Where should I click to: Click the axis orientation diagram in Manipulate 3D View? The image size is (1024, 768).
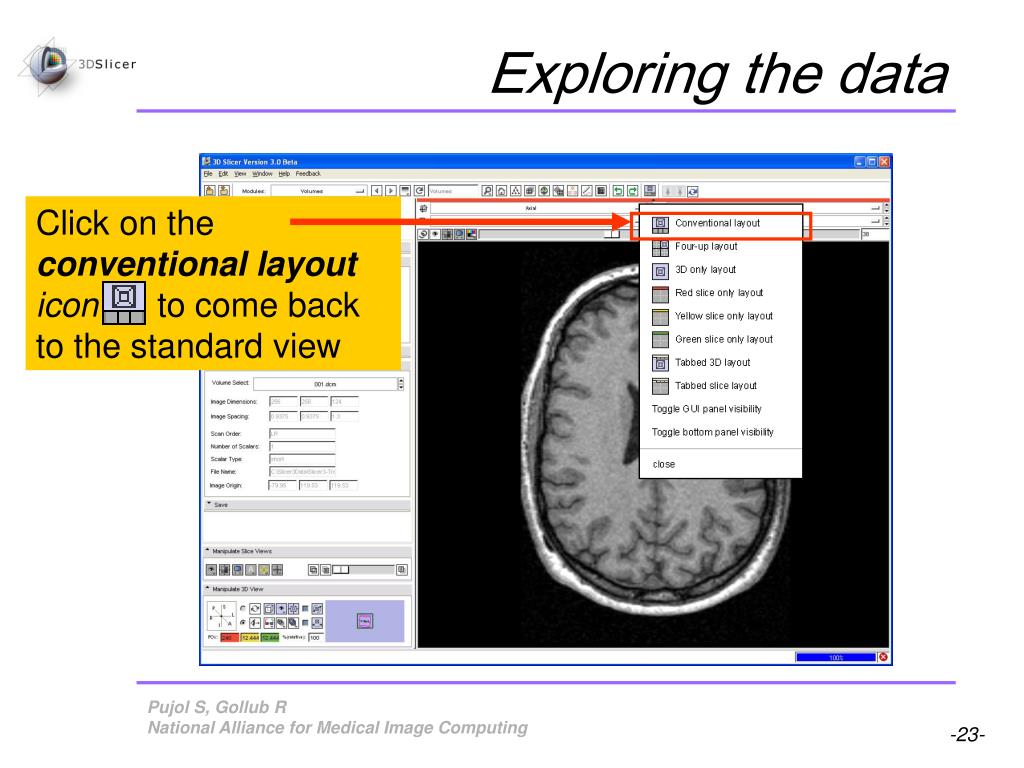point(221,616)
